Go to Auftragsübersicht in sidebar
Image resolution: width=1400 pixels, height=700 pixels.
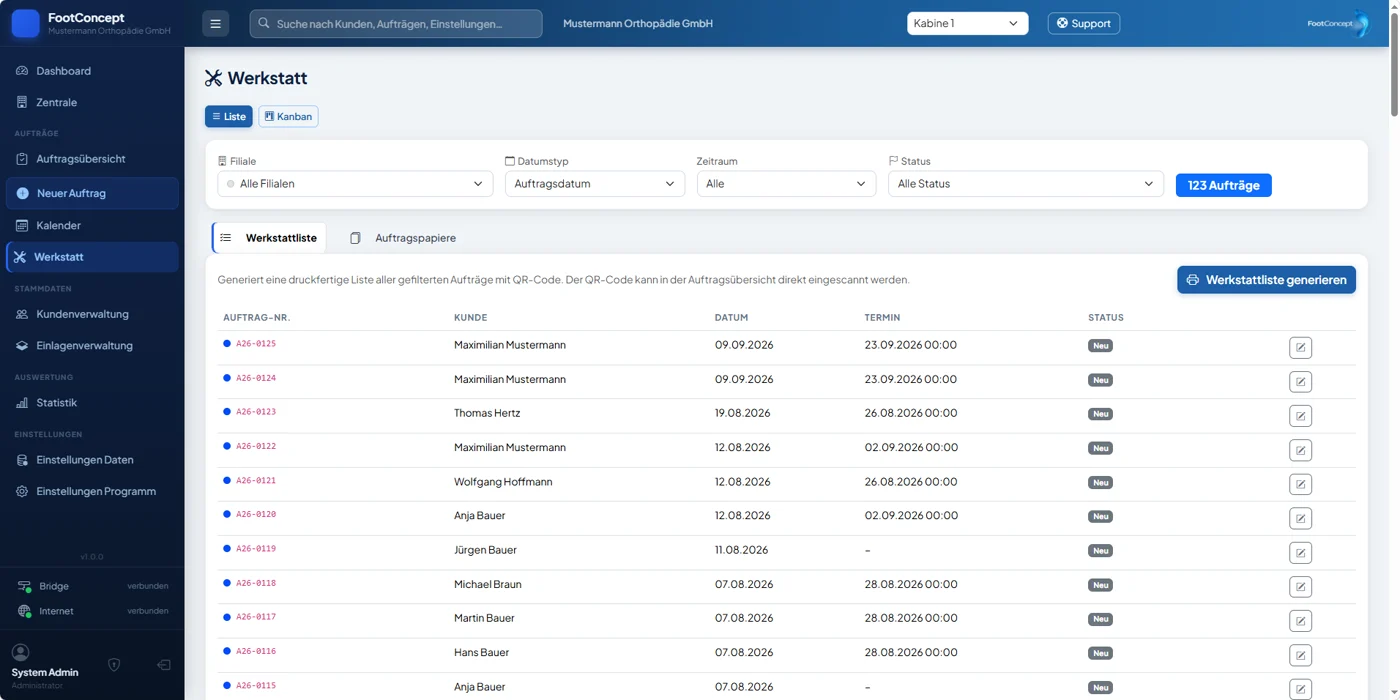[x=92, y=159]
